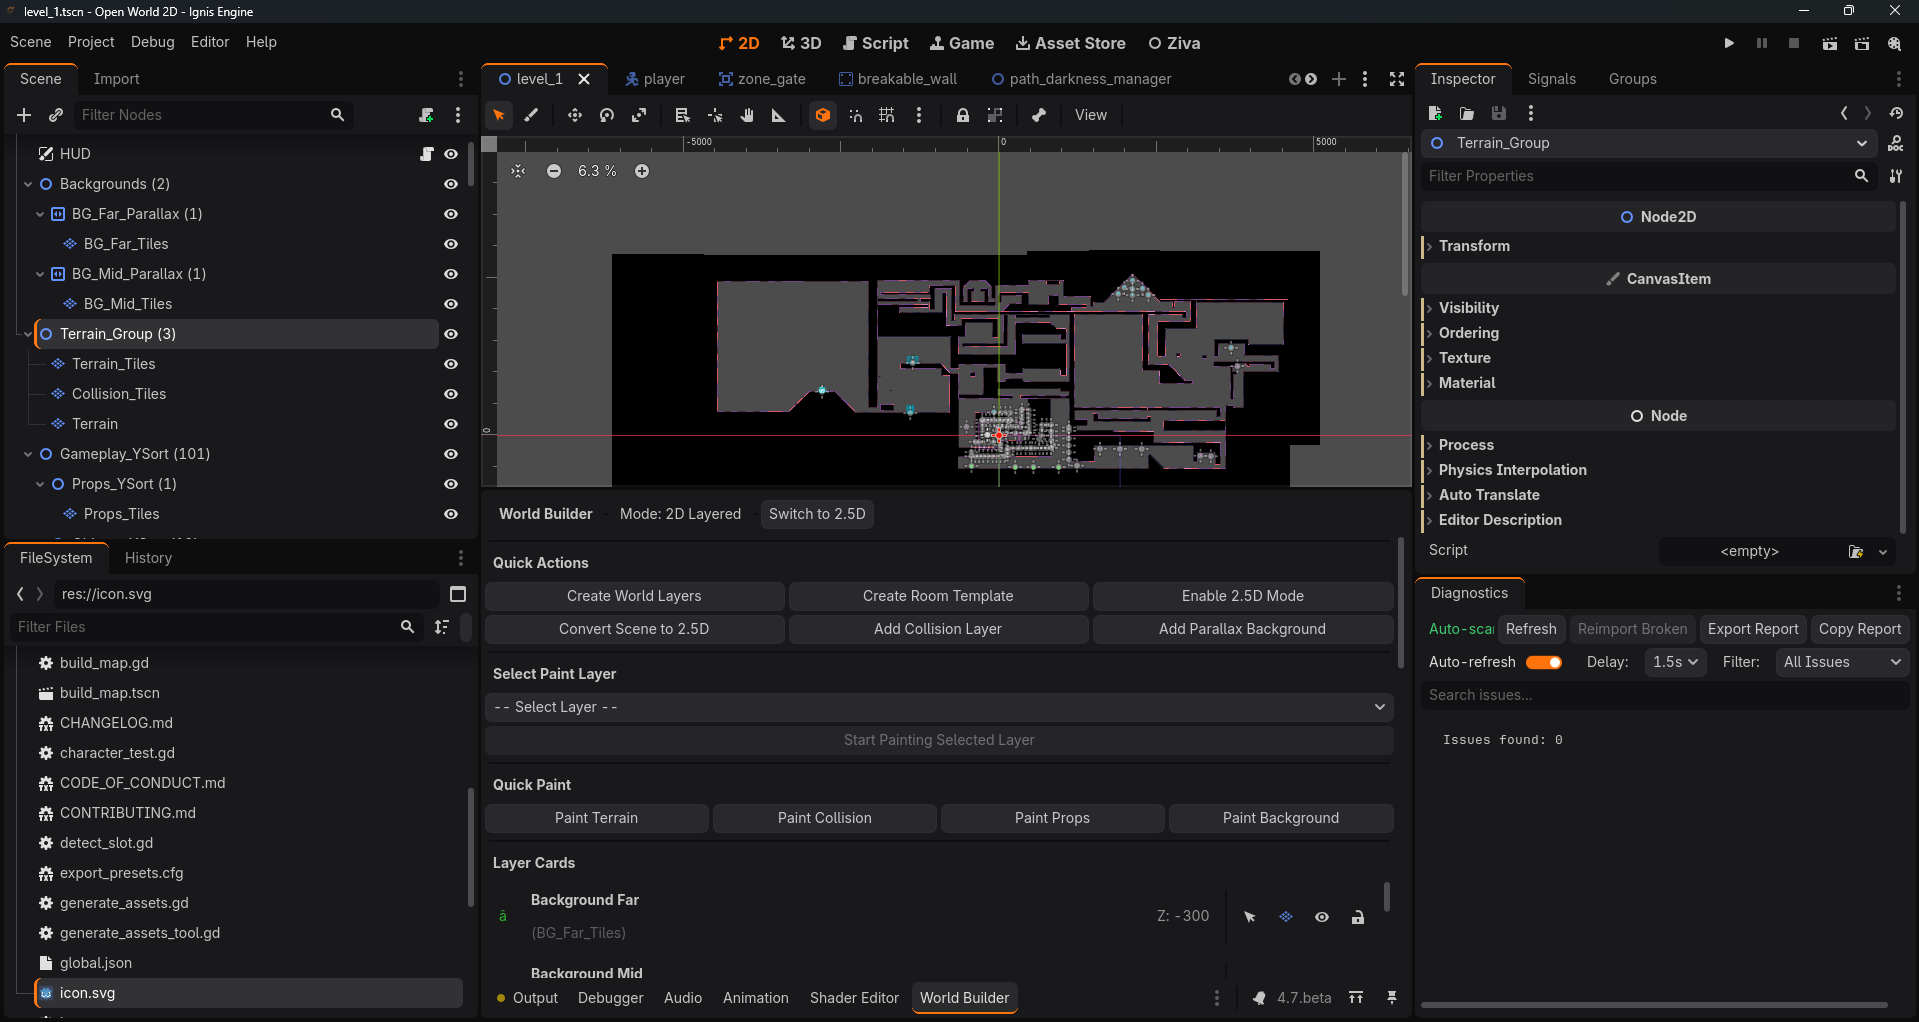
Task: Toggle the Background Far card eye icon
Action: [x=1322, y=917]
